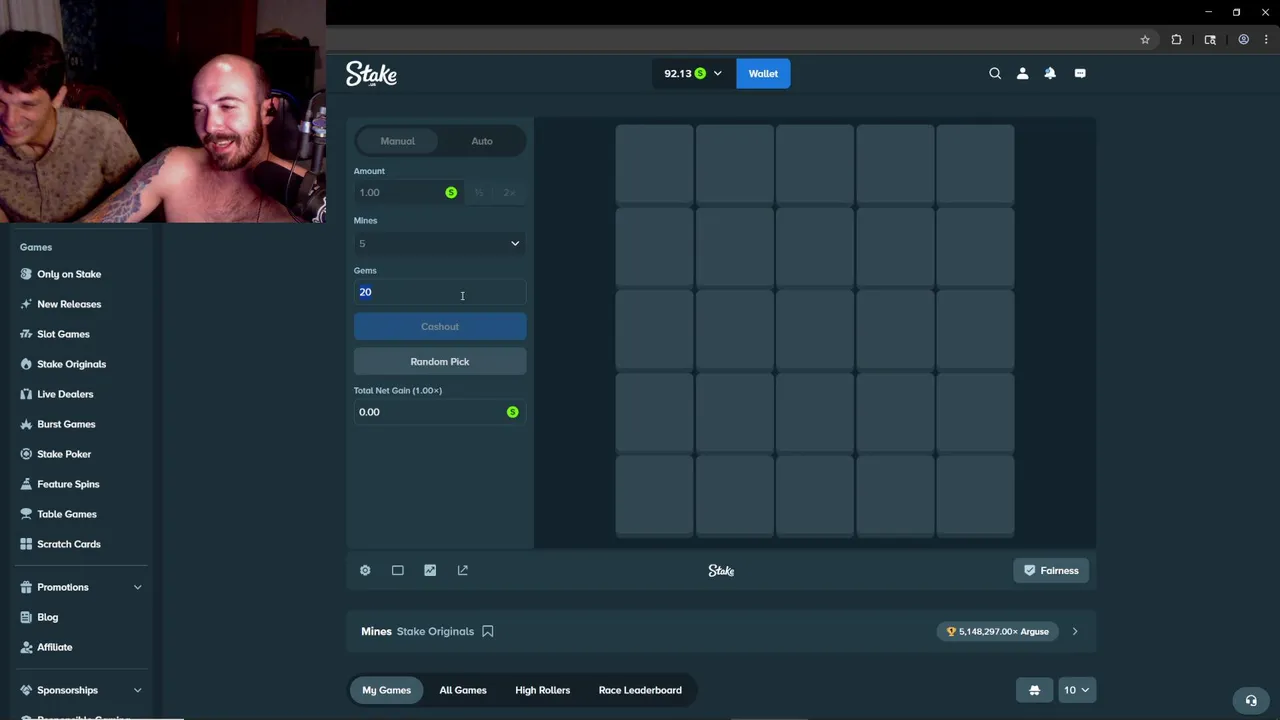Click the Stake Originals category link

tap(435, 631)
